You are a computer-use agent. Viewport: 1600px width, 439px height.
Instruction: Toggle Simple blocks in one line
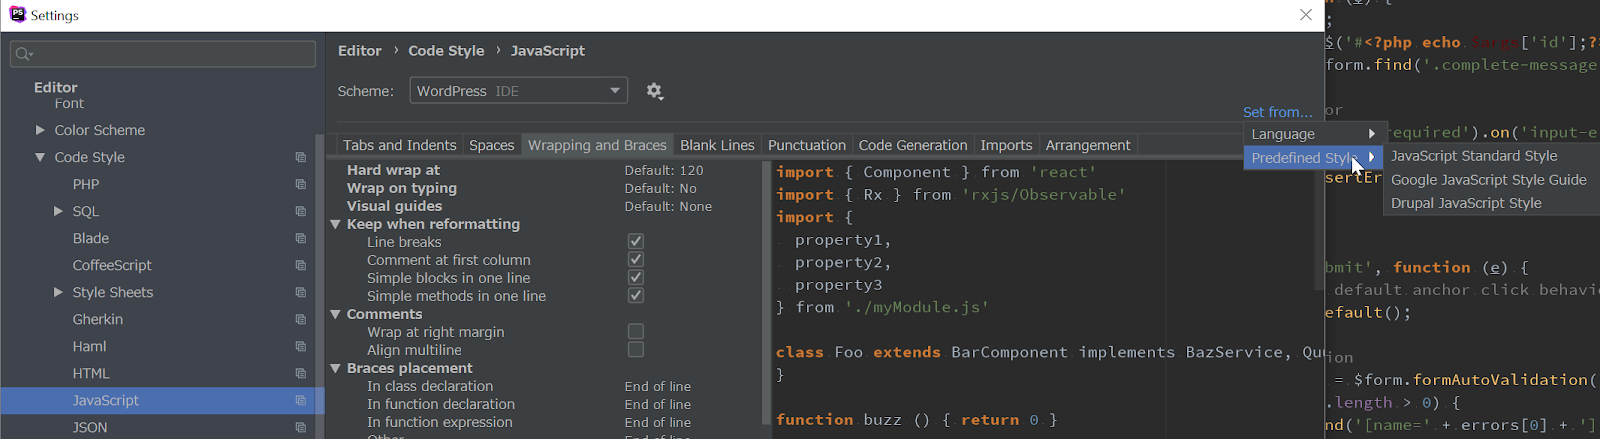(x=636, y=277)
